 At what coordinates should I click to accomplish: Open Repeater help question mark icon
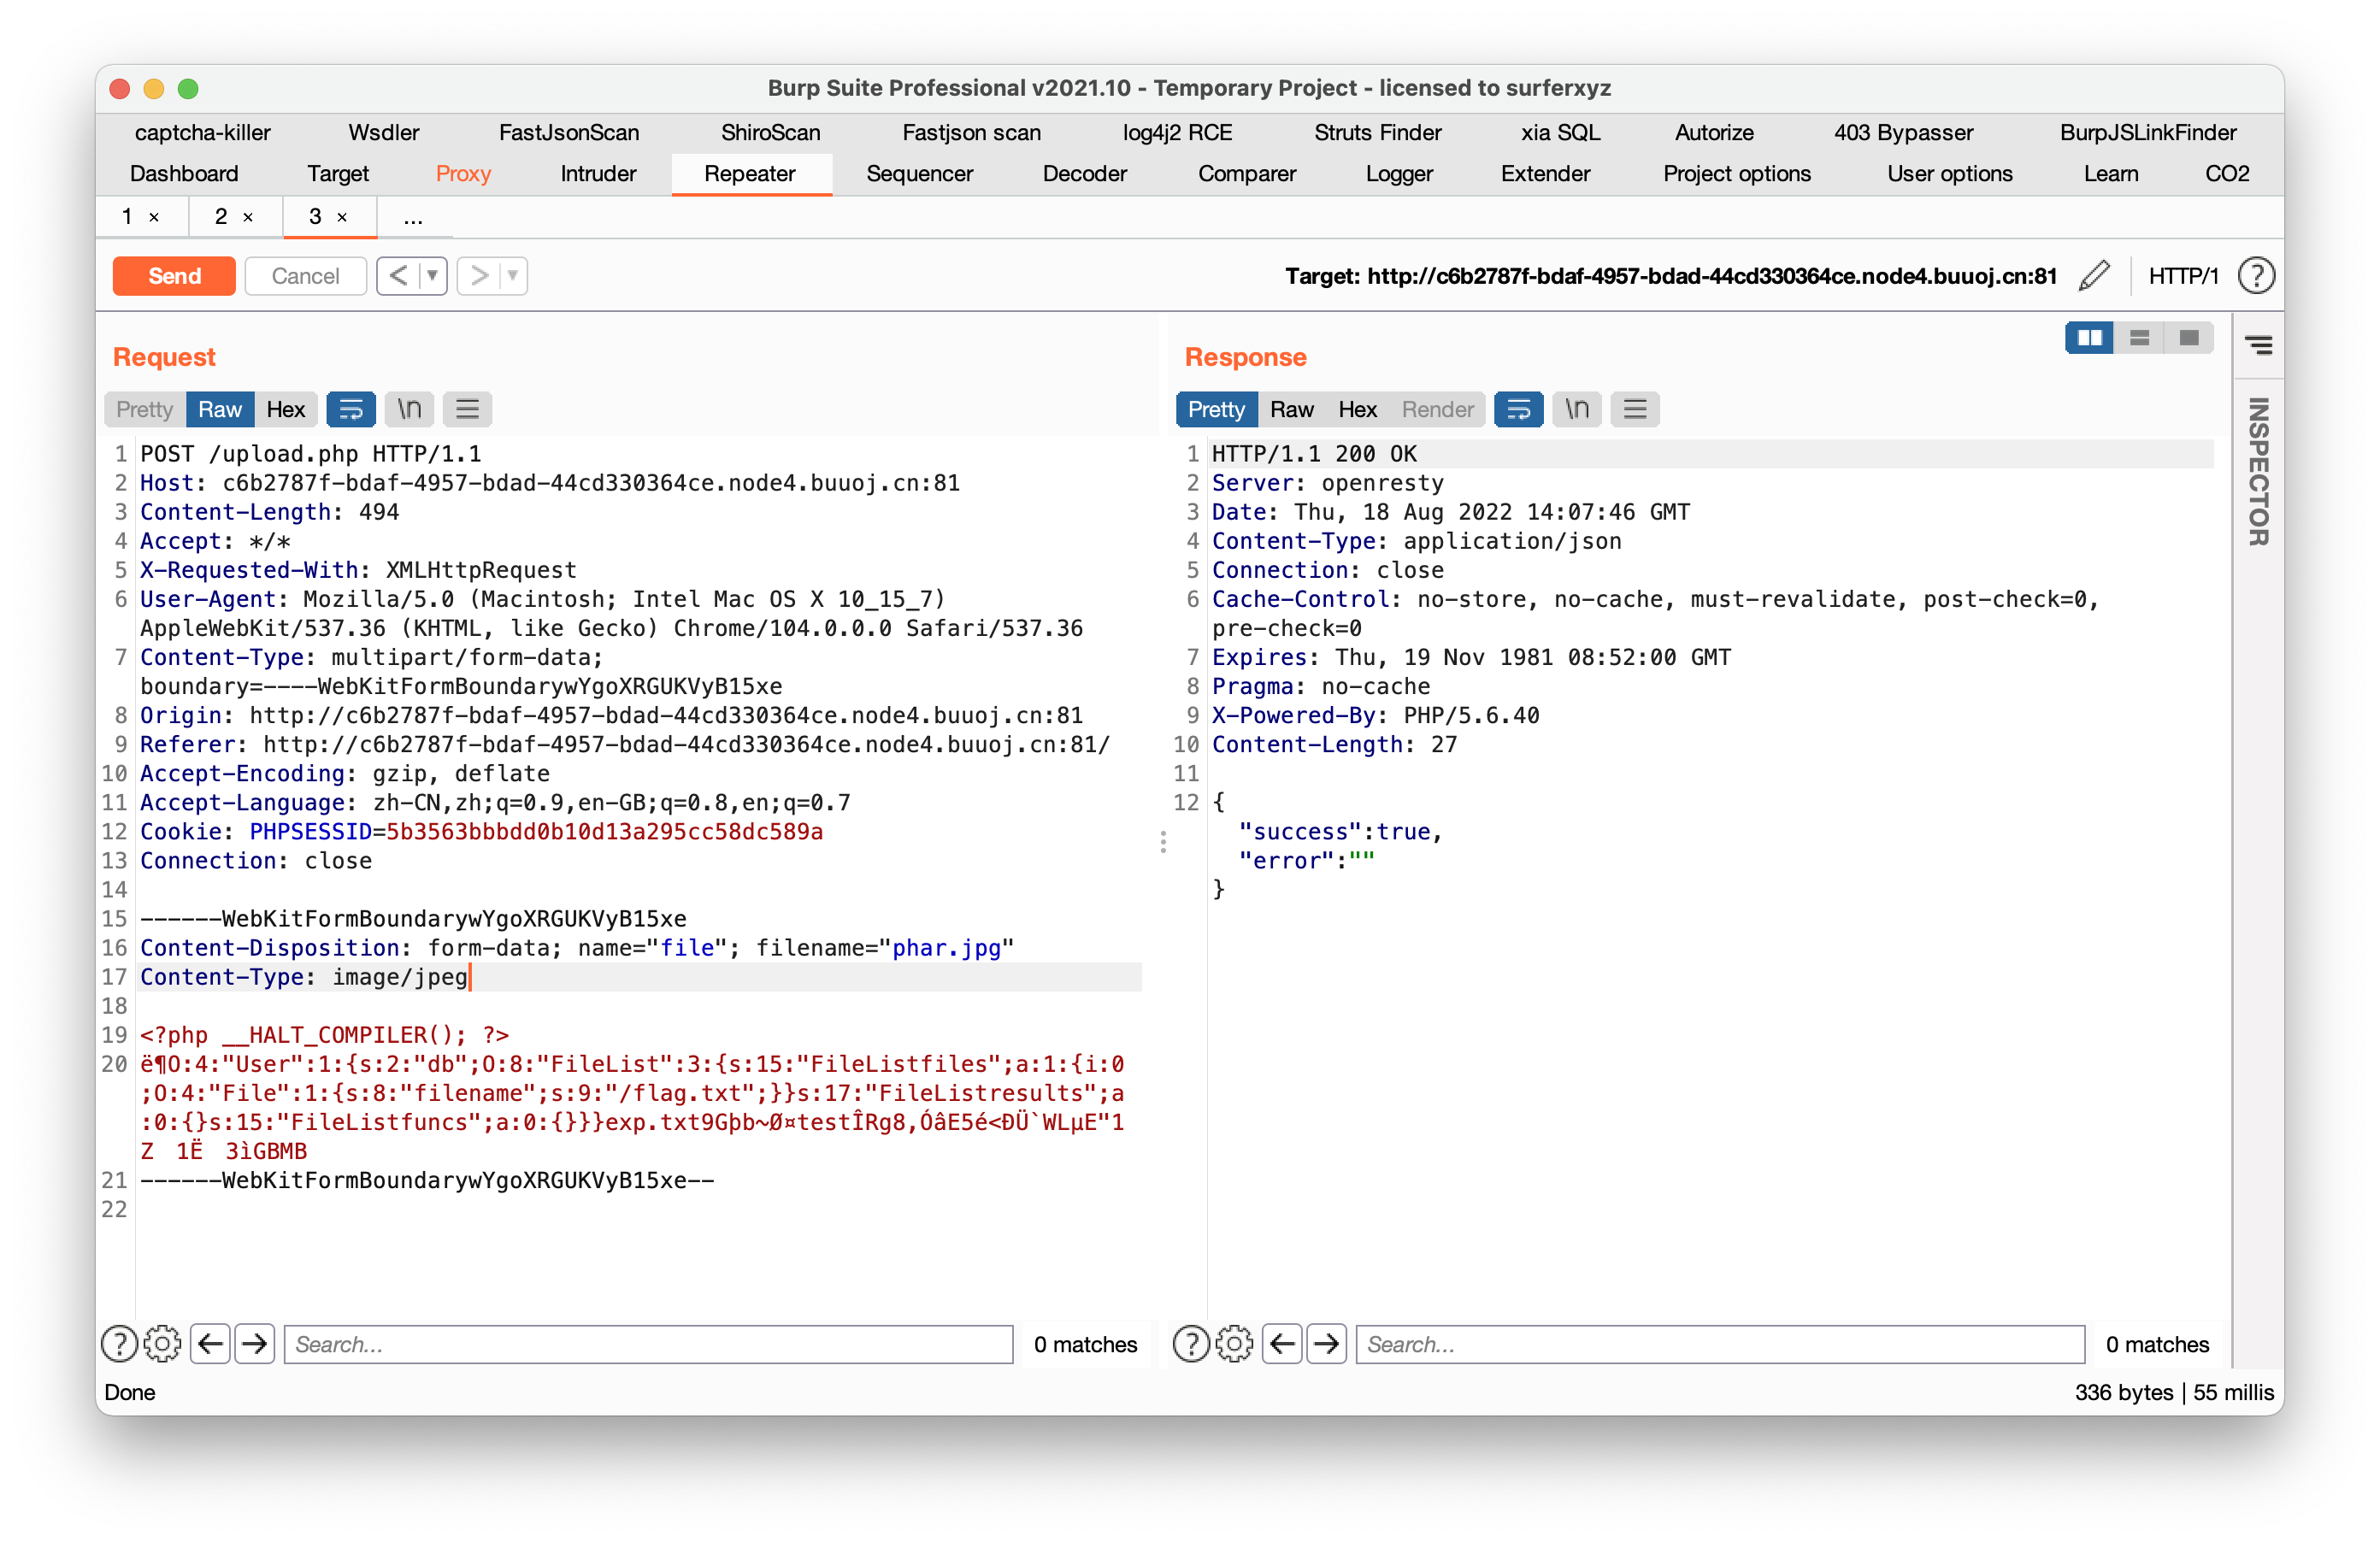point(2256,276)
